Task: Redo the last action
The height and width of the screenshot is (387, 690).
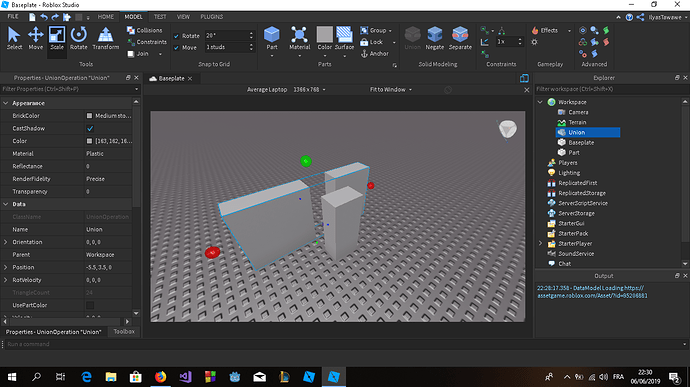Action: coord(55,17)
